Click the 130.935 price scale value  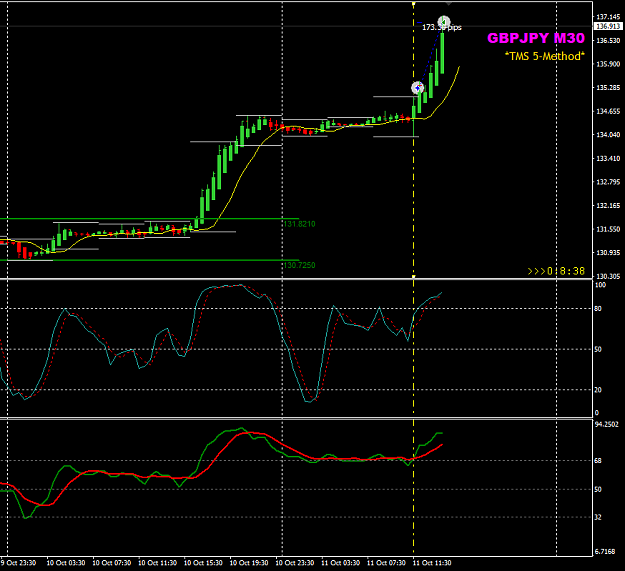(608, 253)
